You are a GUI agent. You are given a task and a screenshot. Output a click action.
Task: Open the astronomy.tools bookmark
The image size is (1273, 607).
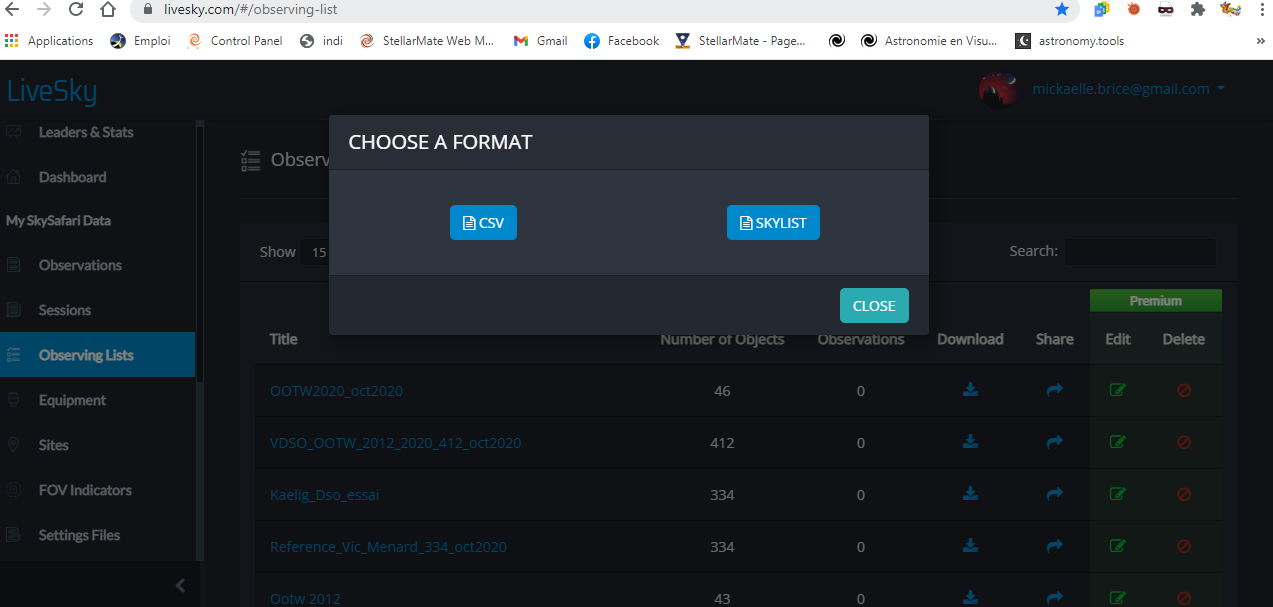[1070, 41]
